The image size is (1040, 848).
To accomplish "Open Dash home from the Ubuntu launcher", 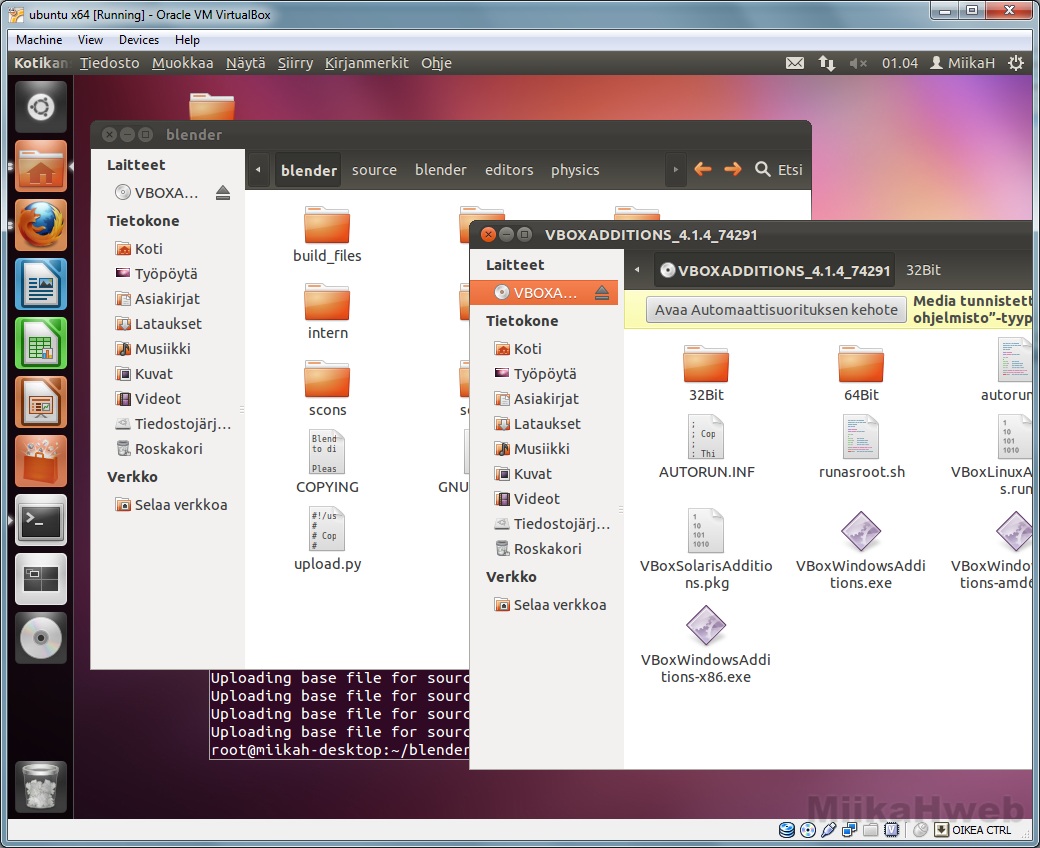I will (40, 107).
